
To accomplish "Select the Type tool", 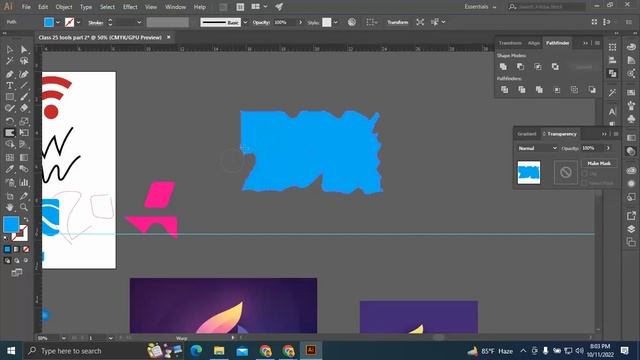I will point(10,86).
